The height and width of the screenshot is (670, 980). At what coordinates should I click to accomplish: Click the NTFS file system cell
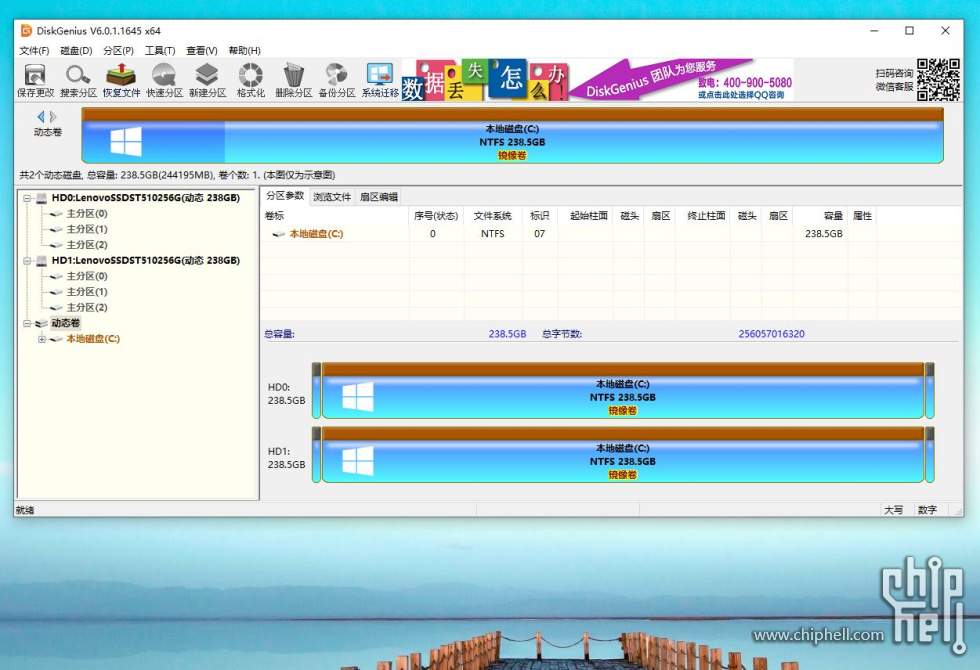pos(492,234)
